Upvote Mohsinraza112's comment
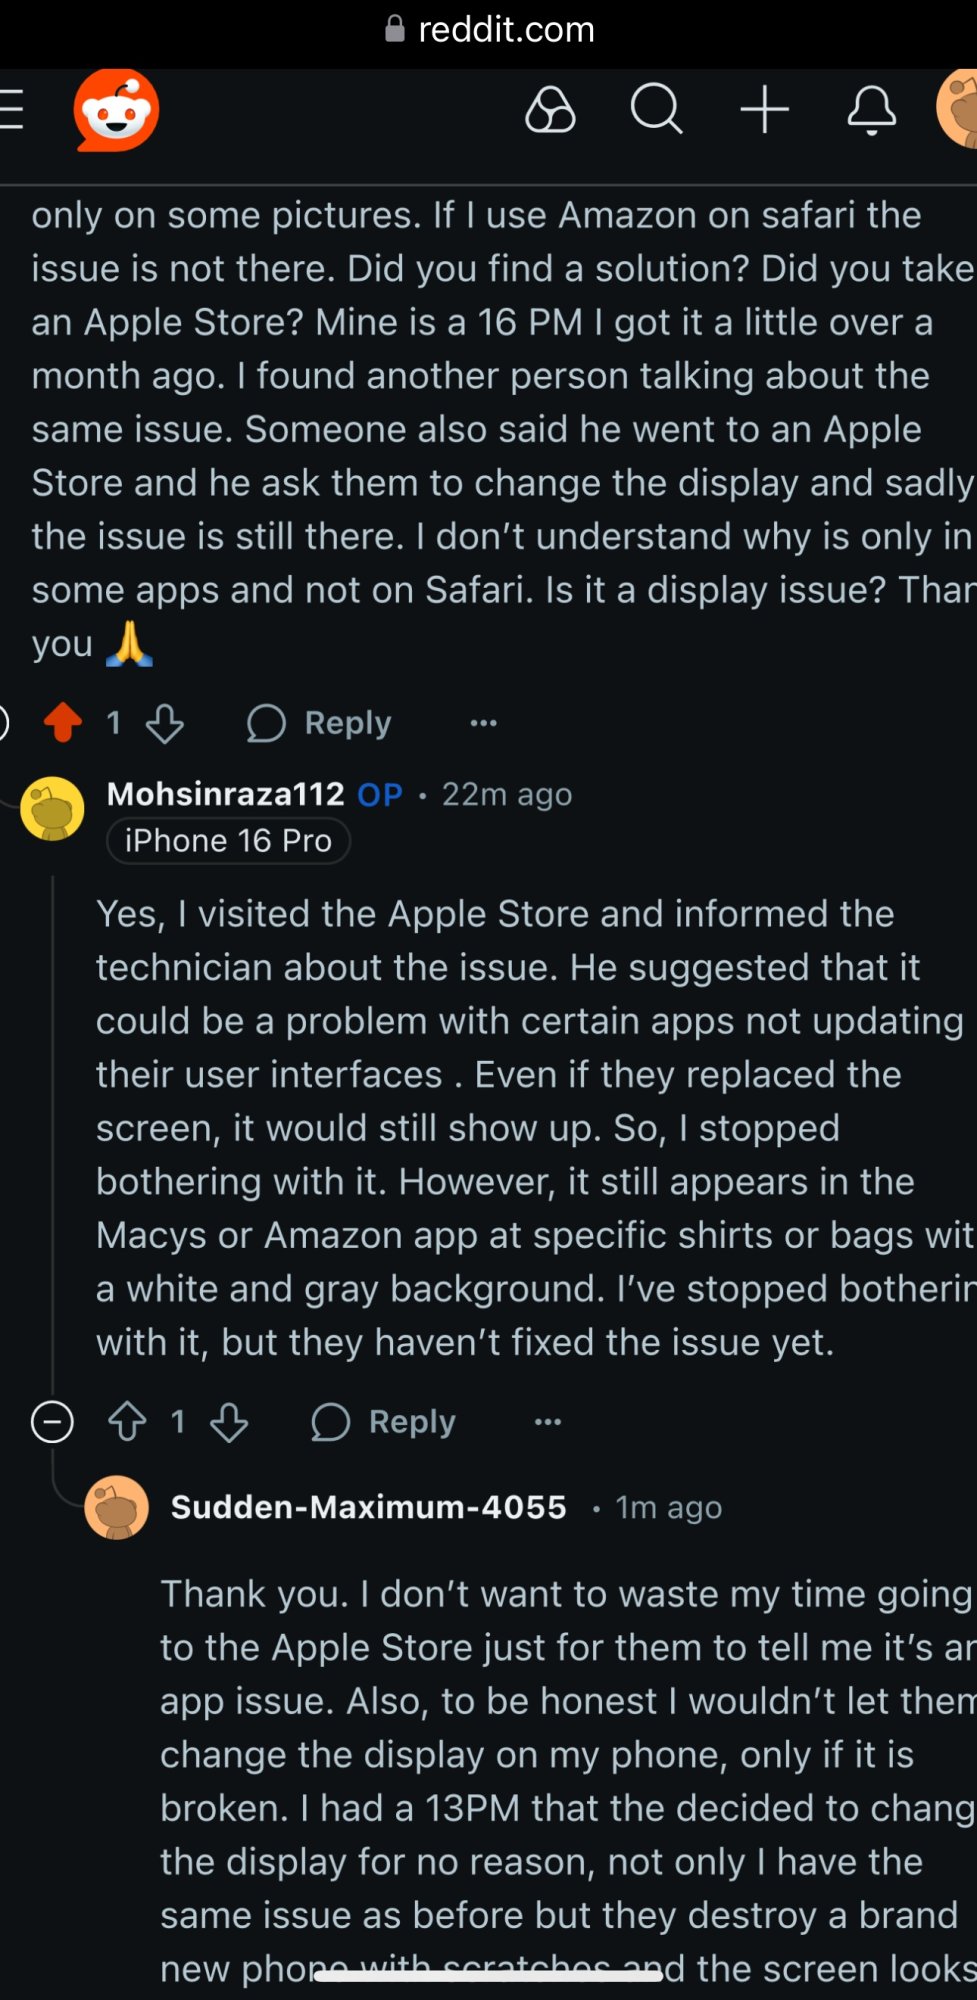Viewport: 977px width, 2000px height. 127,1421
